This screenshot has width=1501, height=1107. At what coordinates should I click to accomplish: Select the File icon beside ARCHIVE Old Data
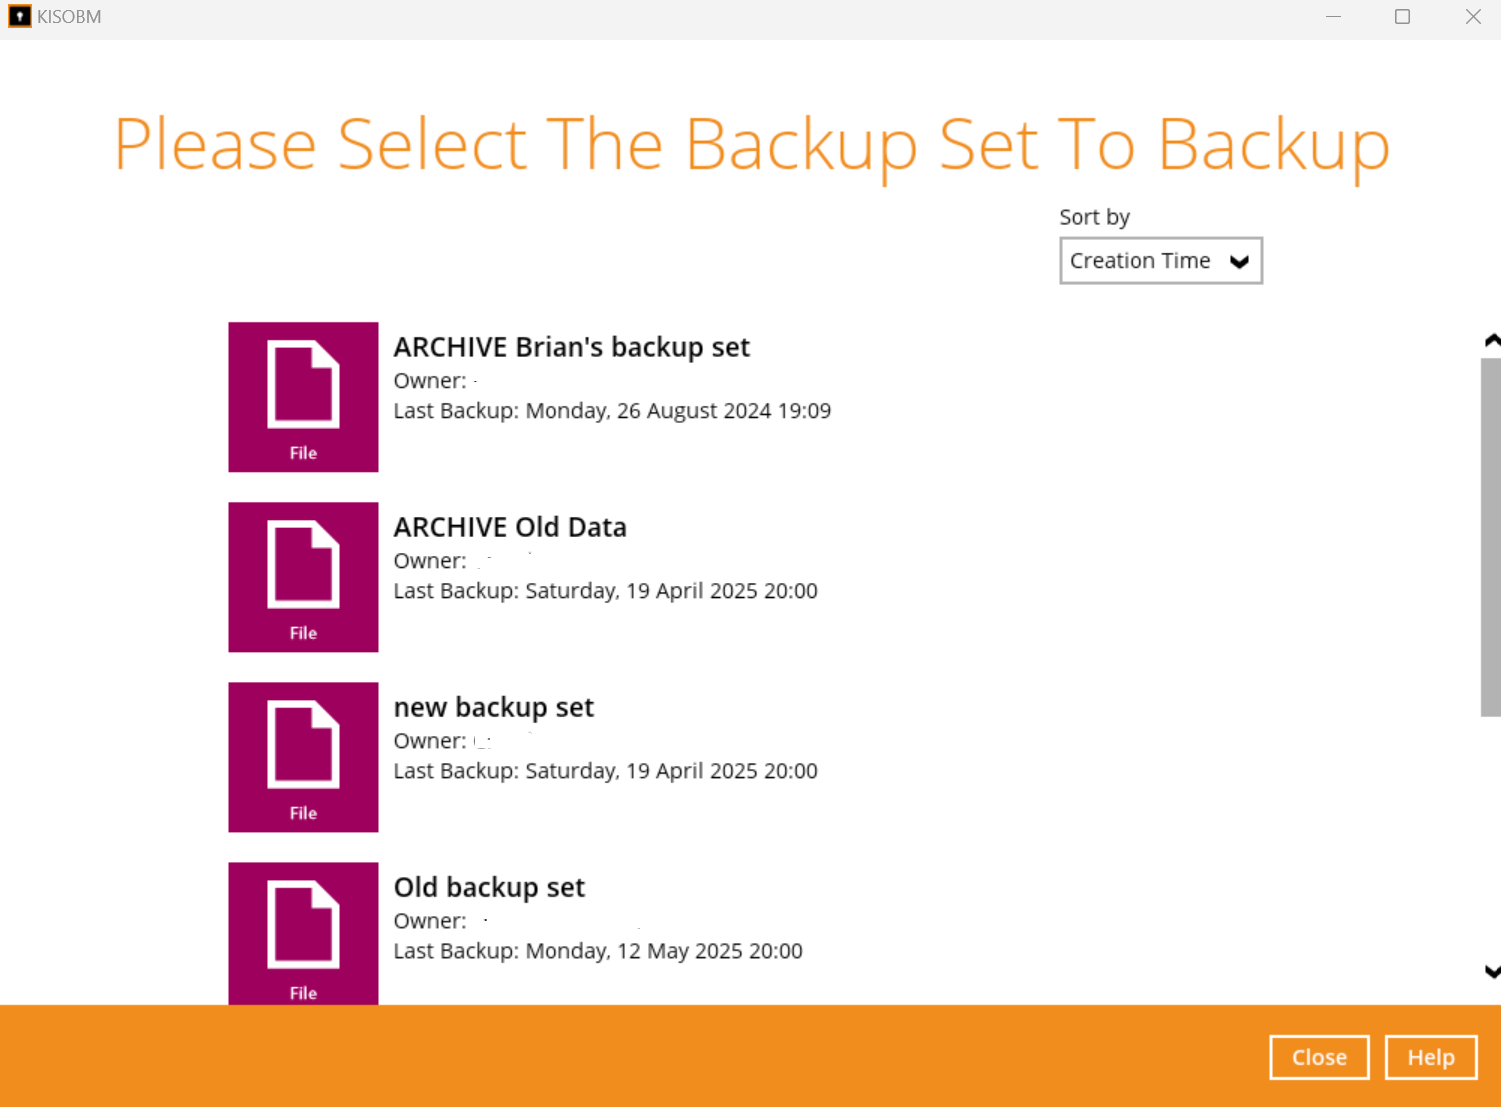point(303,577)
